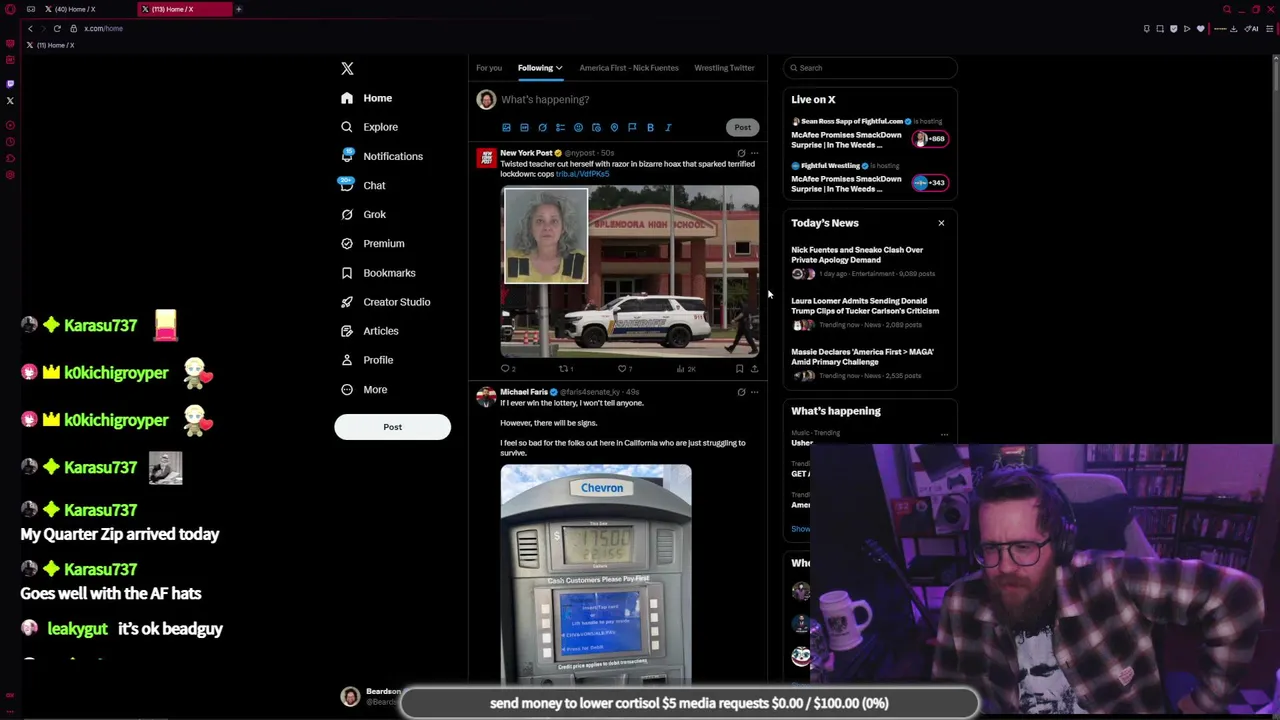This screenshot has height=720, width=1280.
Task: Click the browser back button
Action: click(30, 29)
